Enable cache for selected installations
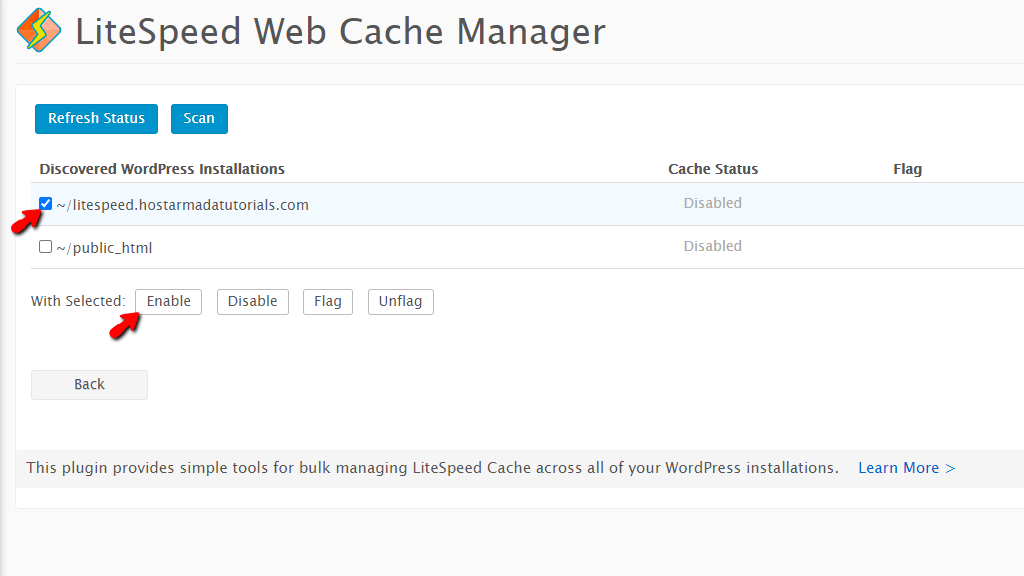Image resolution: width=1024 pixels, height=576 pixels. tap(168, 302)
